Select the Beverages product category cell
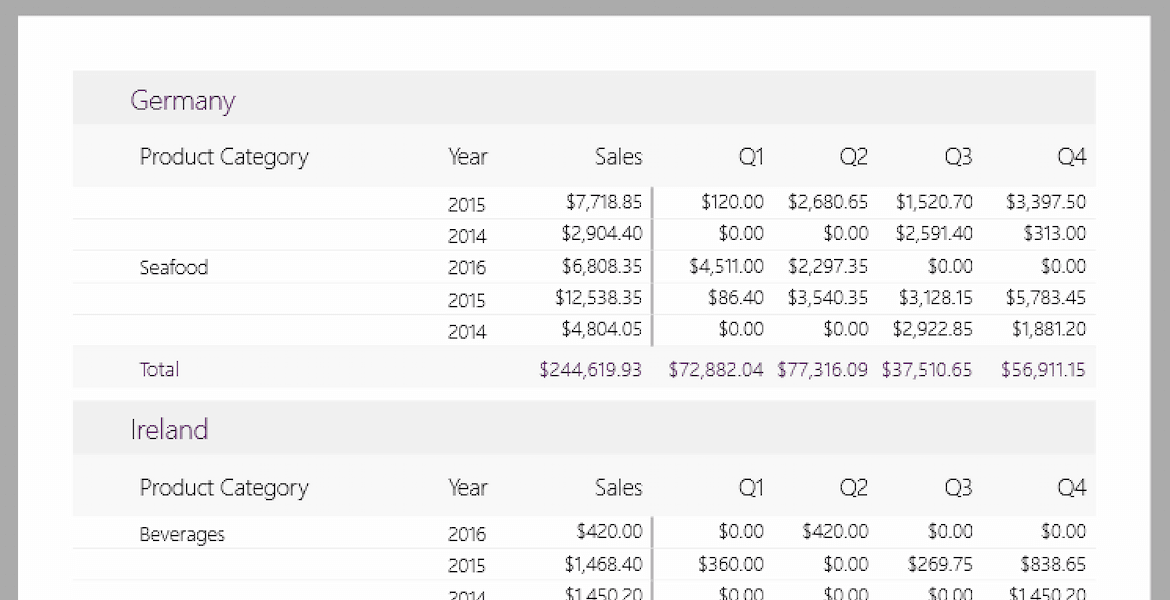1170x600 pixels. [x=182, y=534]
